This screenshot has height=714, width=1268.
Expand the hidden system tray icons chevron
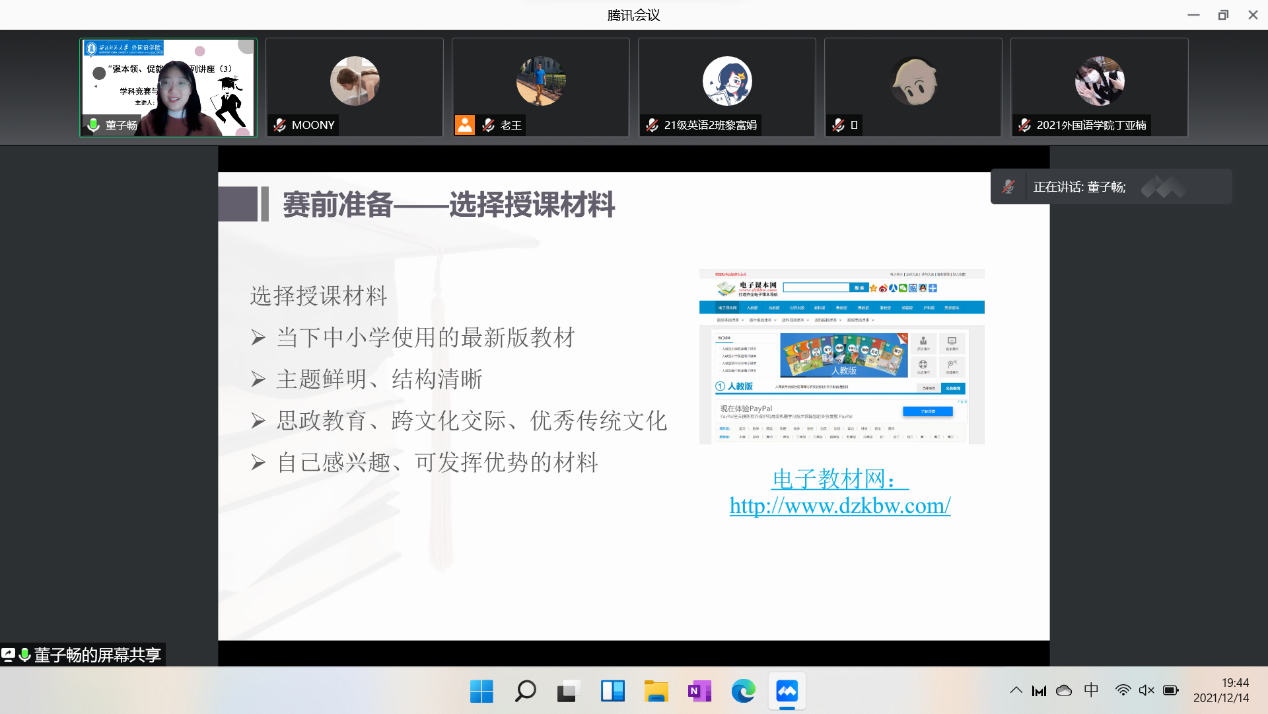1016,690
